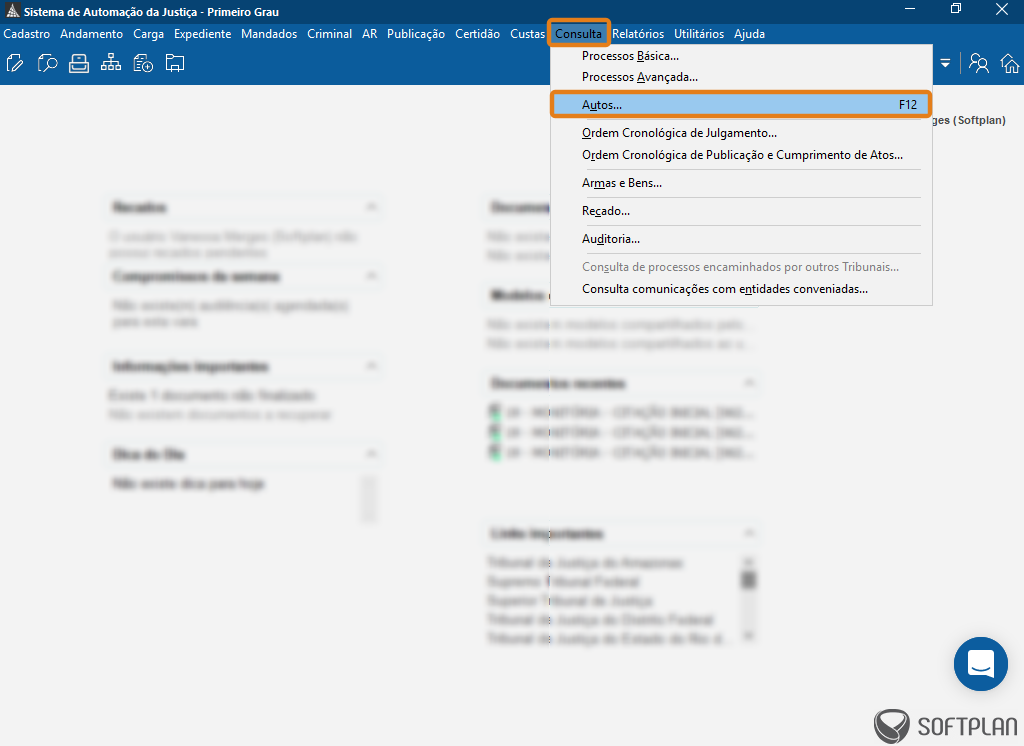Open the hierarchy workflow toolbar icon
The width and height of the screenshot is (1024, 746).
click(x=111, y=63)
